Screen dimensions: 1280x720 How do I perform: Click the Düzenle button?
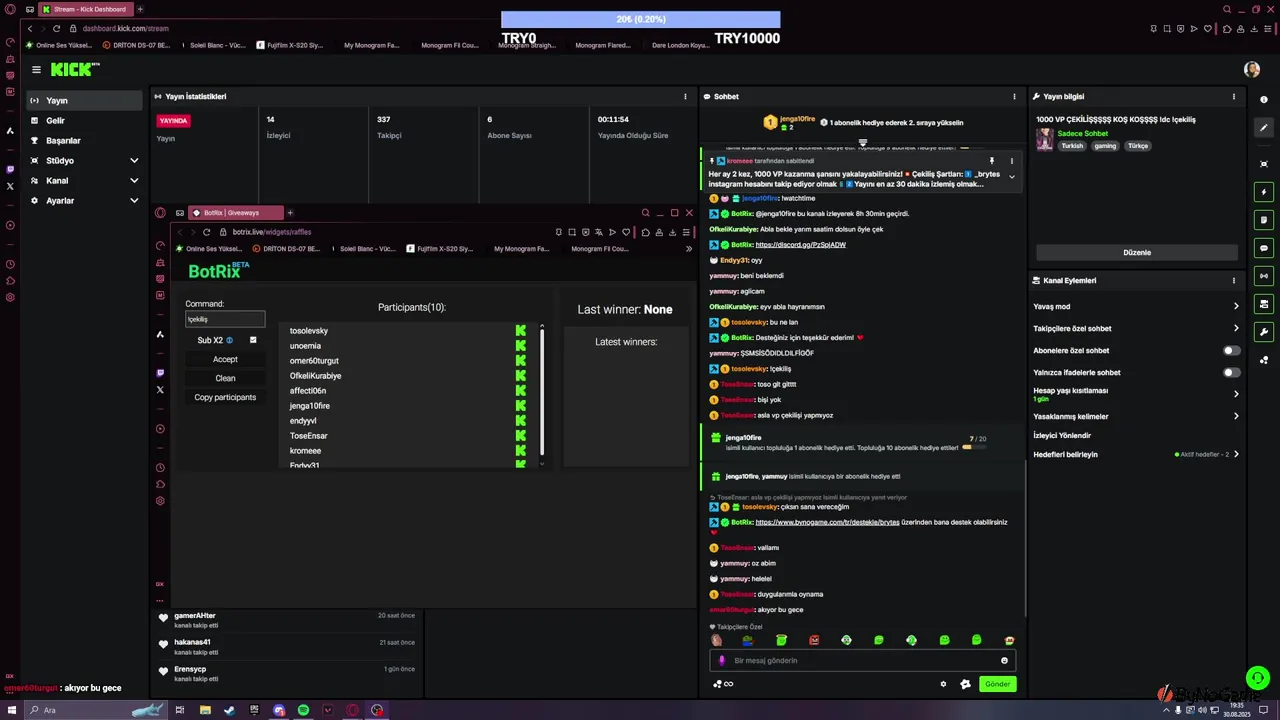point(1137,253)
